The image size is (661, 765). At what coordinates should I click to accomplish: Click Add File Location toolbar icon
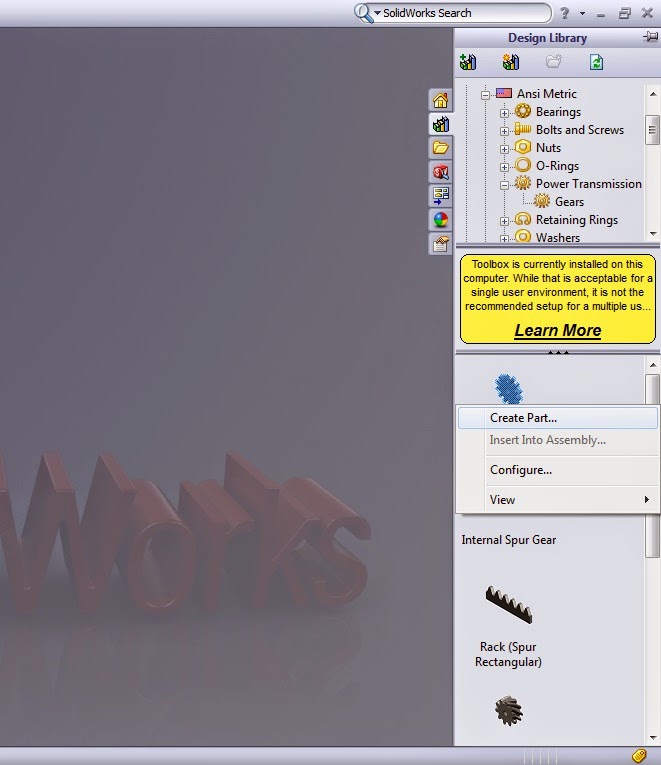point(511,62)
